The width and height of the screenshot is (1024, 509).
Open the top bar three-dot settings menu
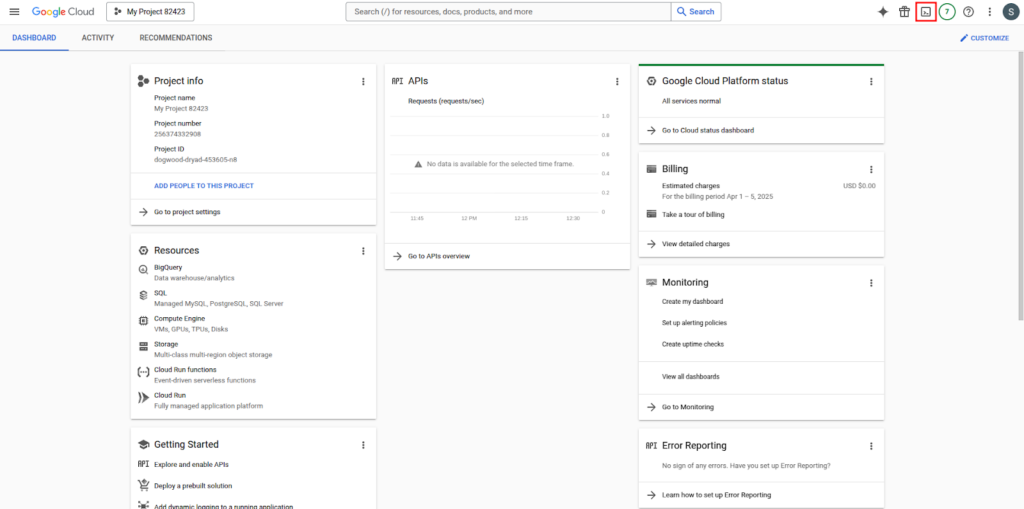tap(989, 12)
